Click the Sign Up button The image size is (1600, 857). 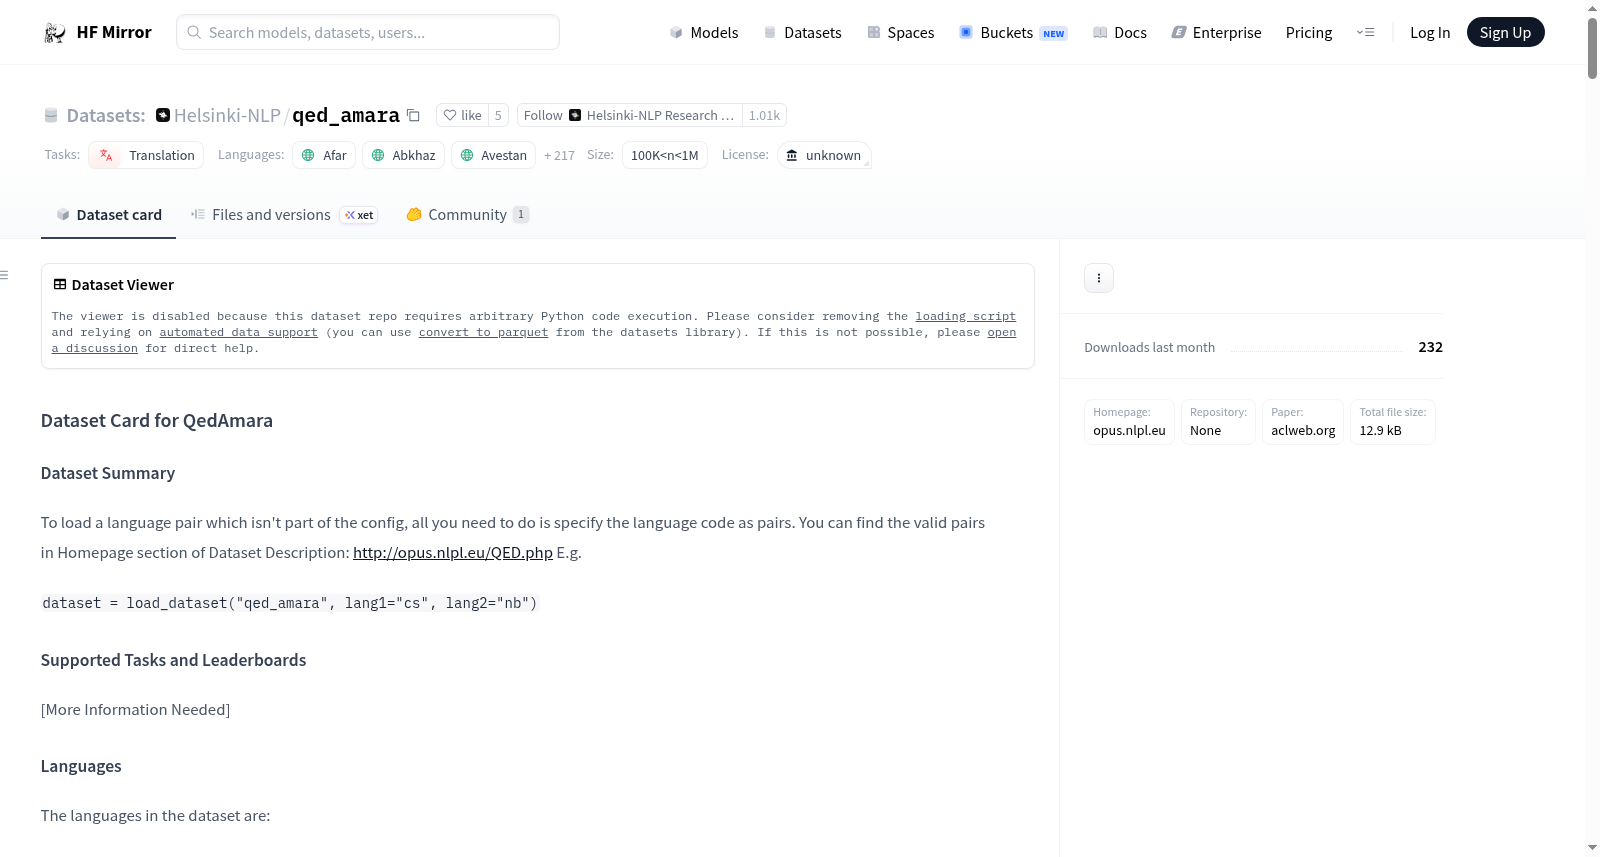pos(1505,32)
